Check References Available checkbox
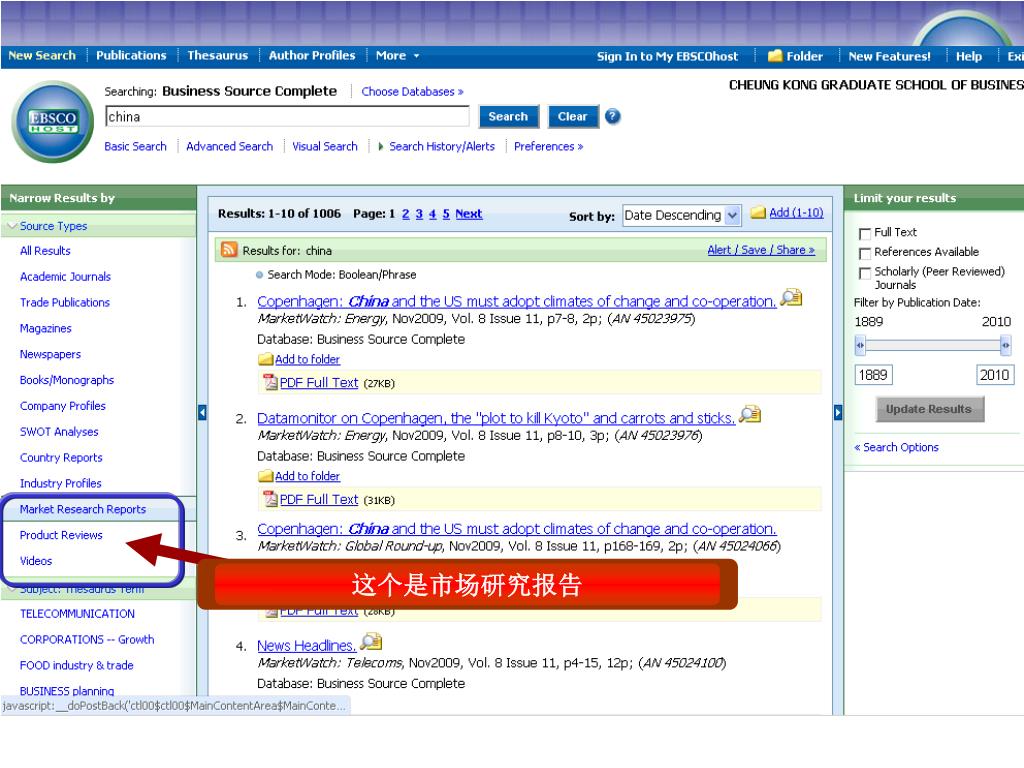The width and height of the screenshot is (1024, 768). pos(865,253)
